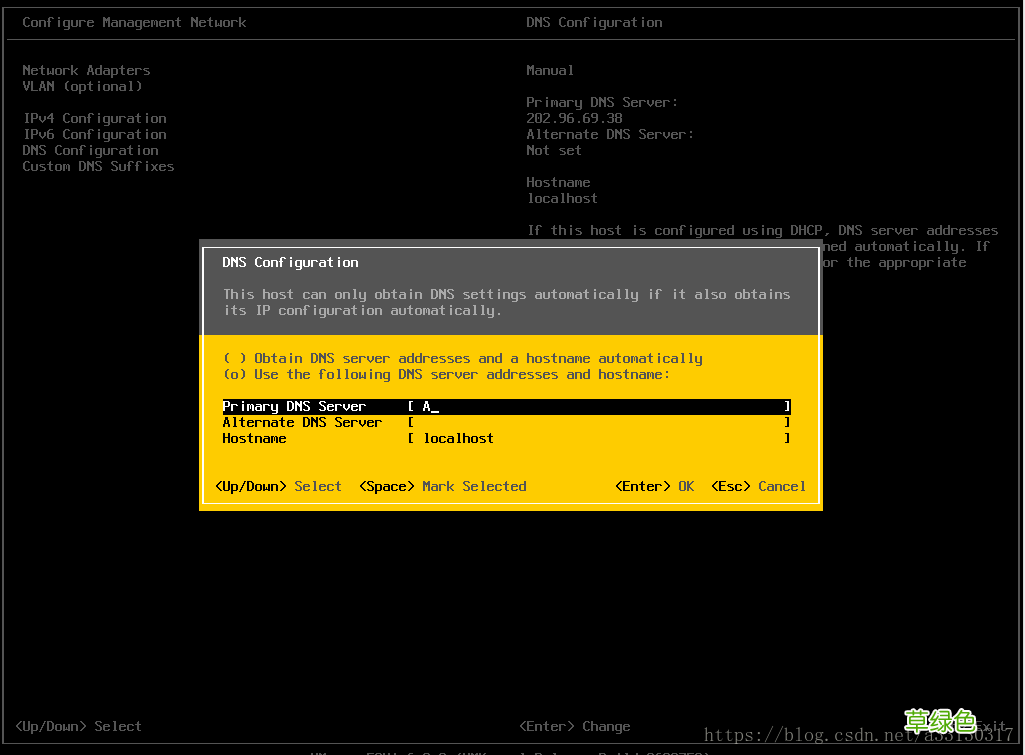This screenshot has width=1025, height=755.
Task: Open IPv4 Configuration menu entry
Action: coord(95,118)
